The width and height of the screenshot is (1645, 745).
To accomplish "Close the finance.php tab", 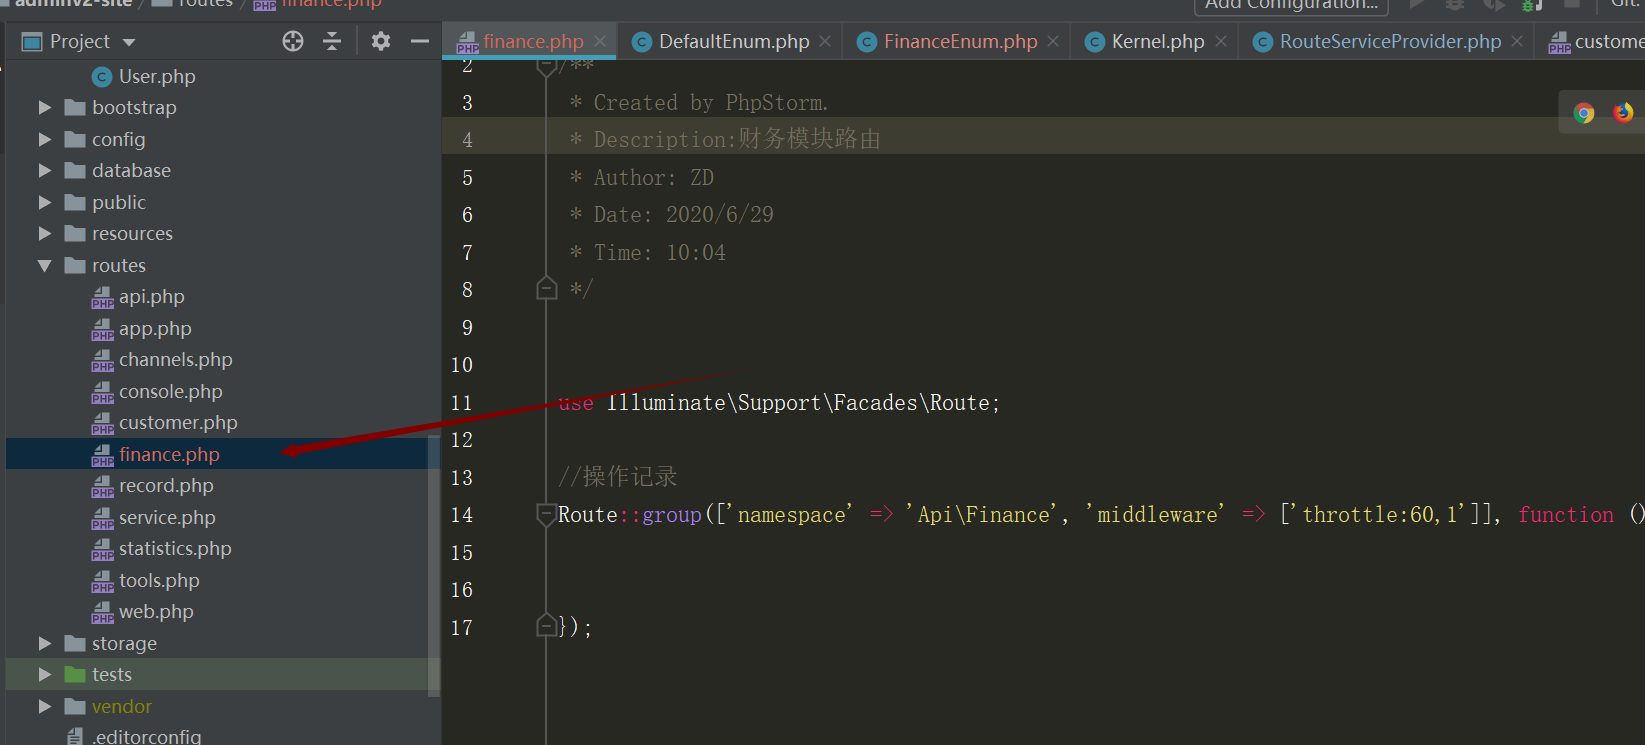I will coord(600,41).
